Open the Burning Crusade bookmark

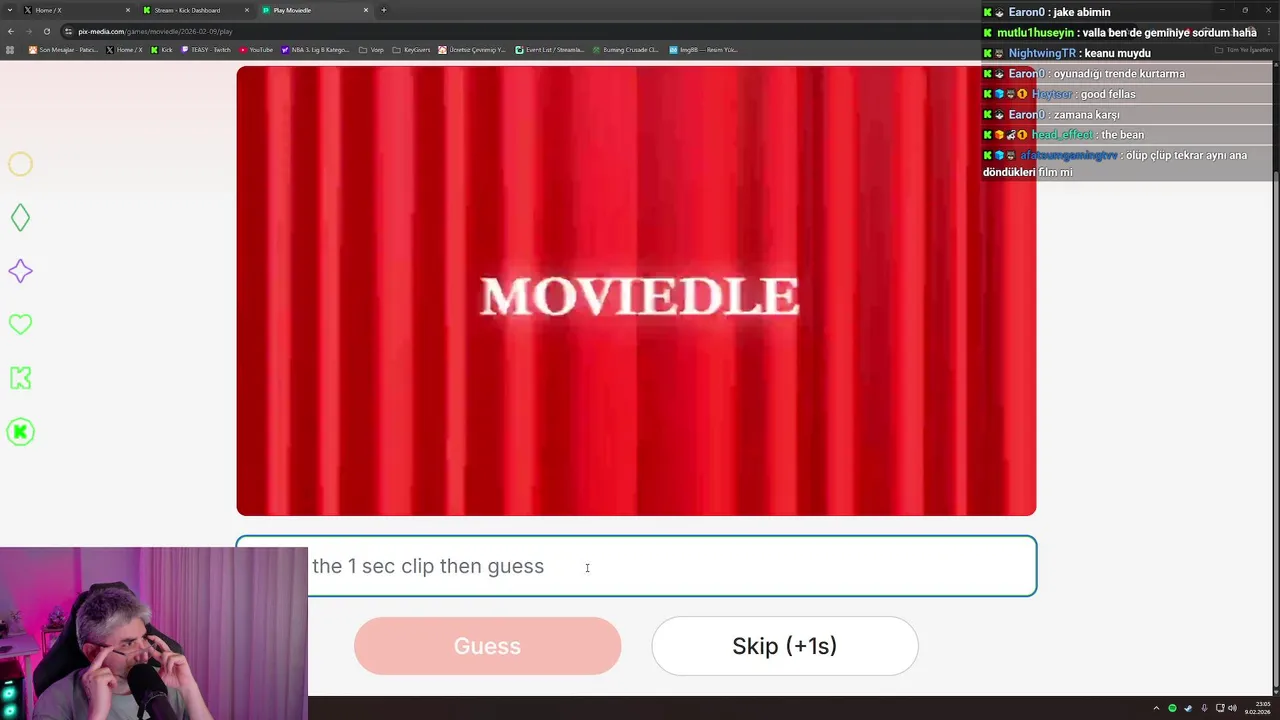(x=625, y=49)
